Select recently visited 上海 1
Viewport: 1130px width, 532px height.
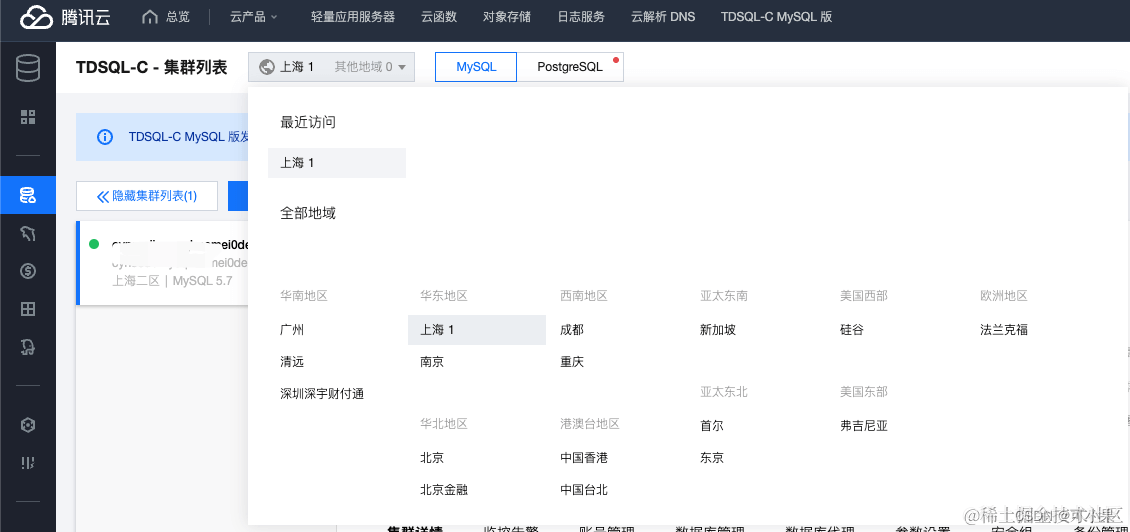[337, 163]
